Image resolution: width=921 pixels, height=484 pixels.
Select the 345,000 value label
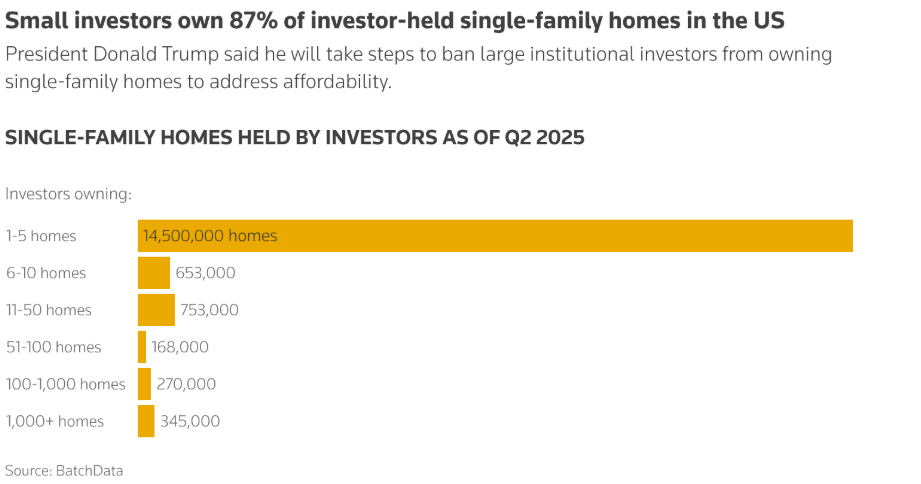[190, 421]
